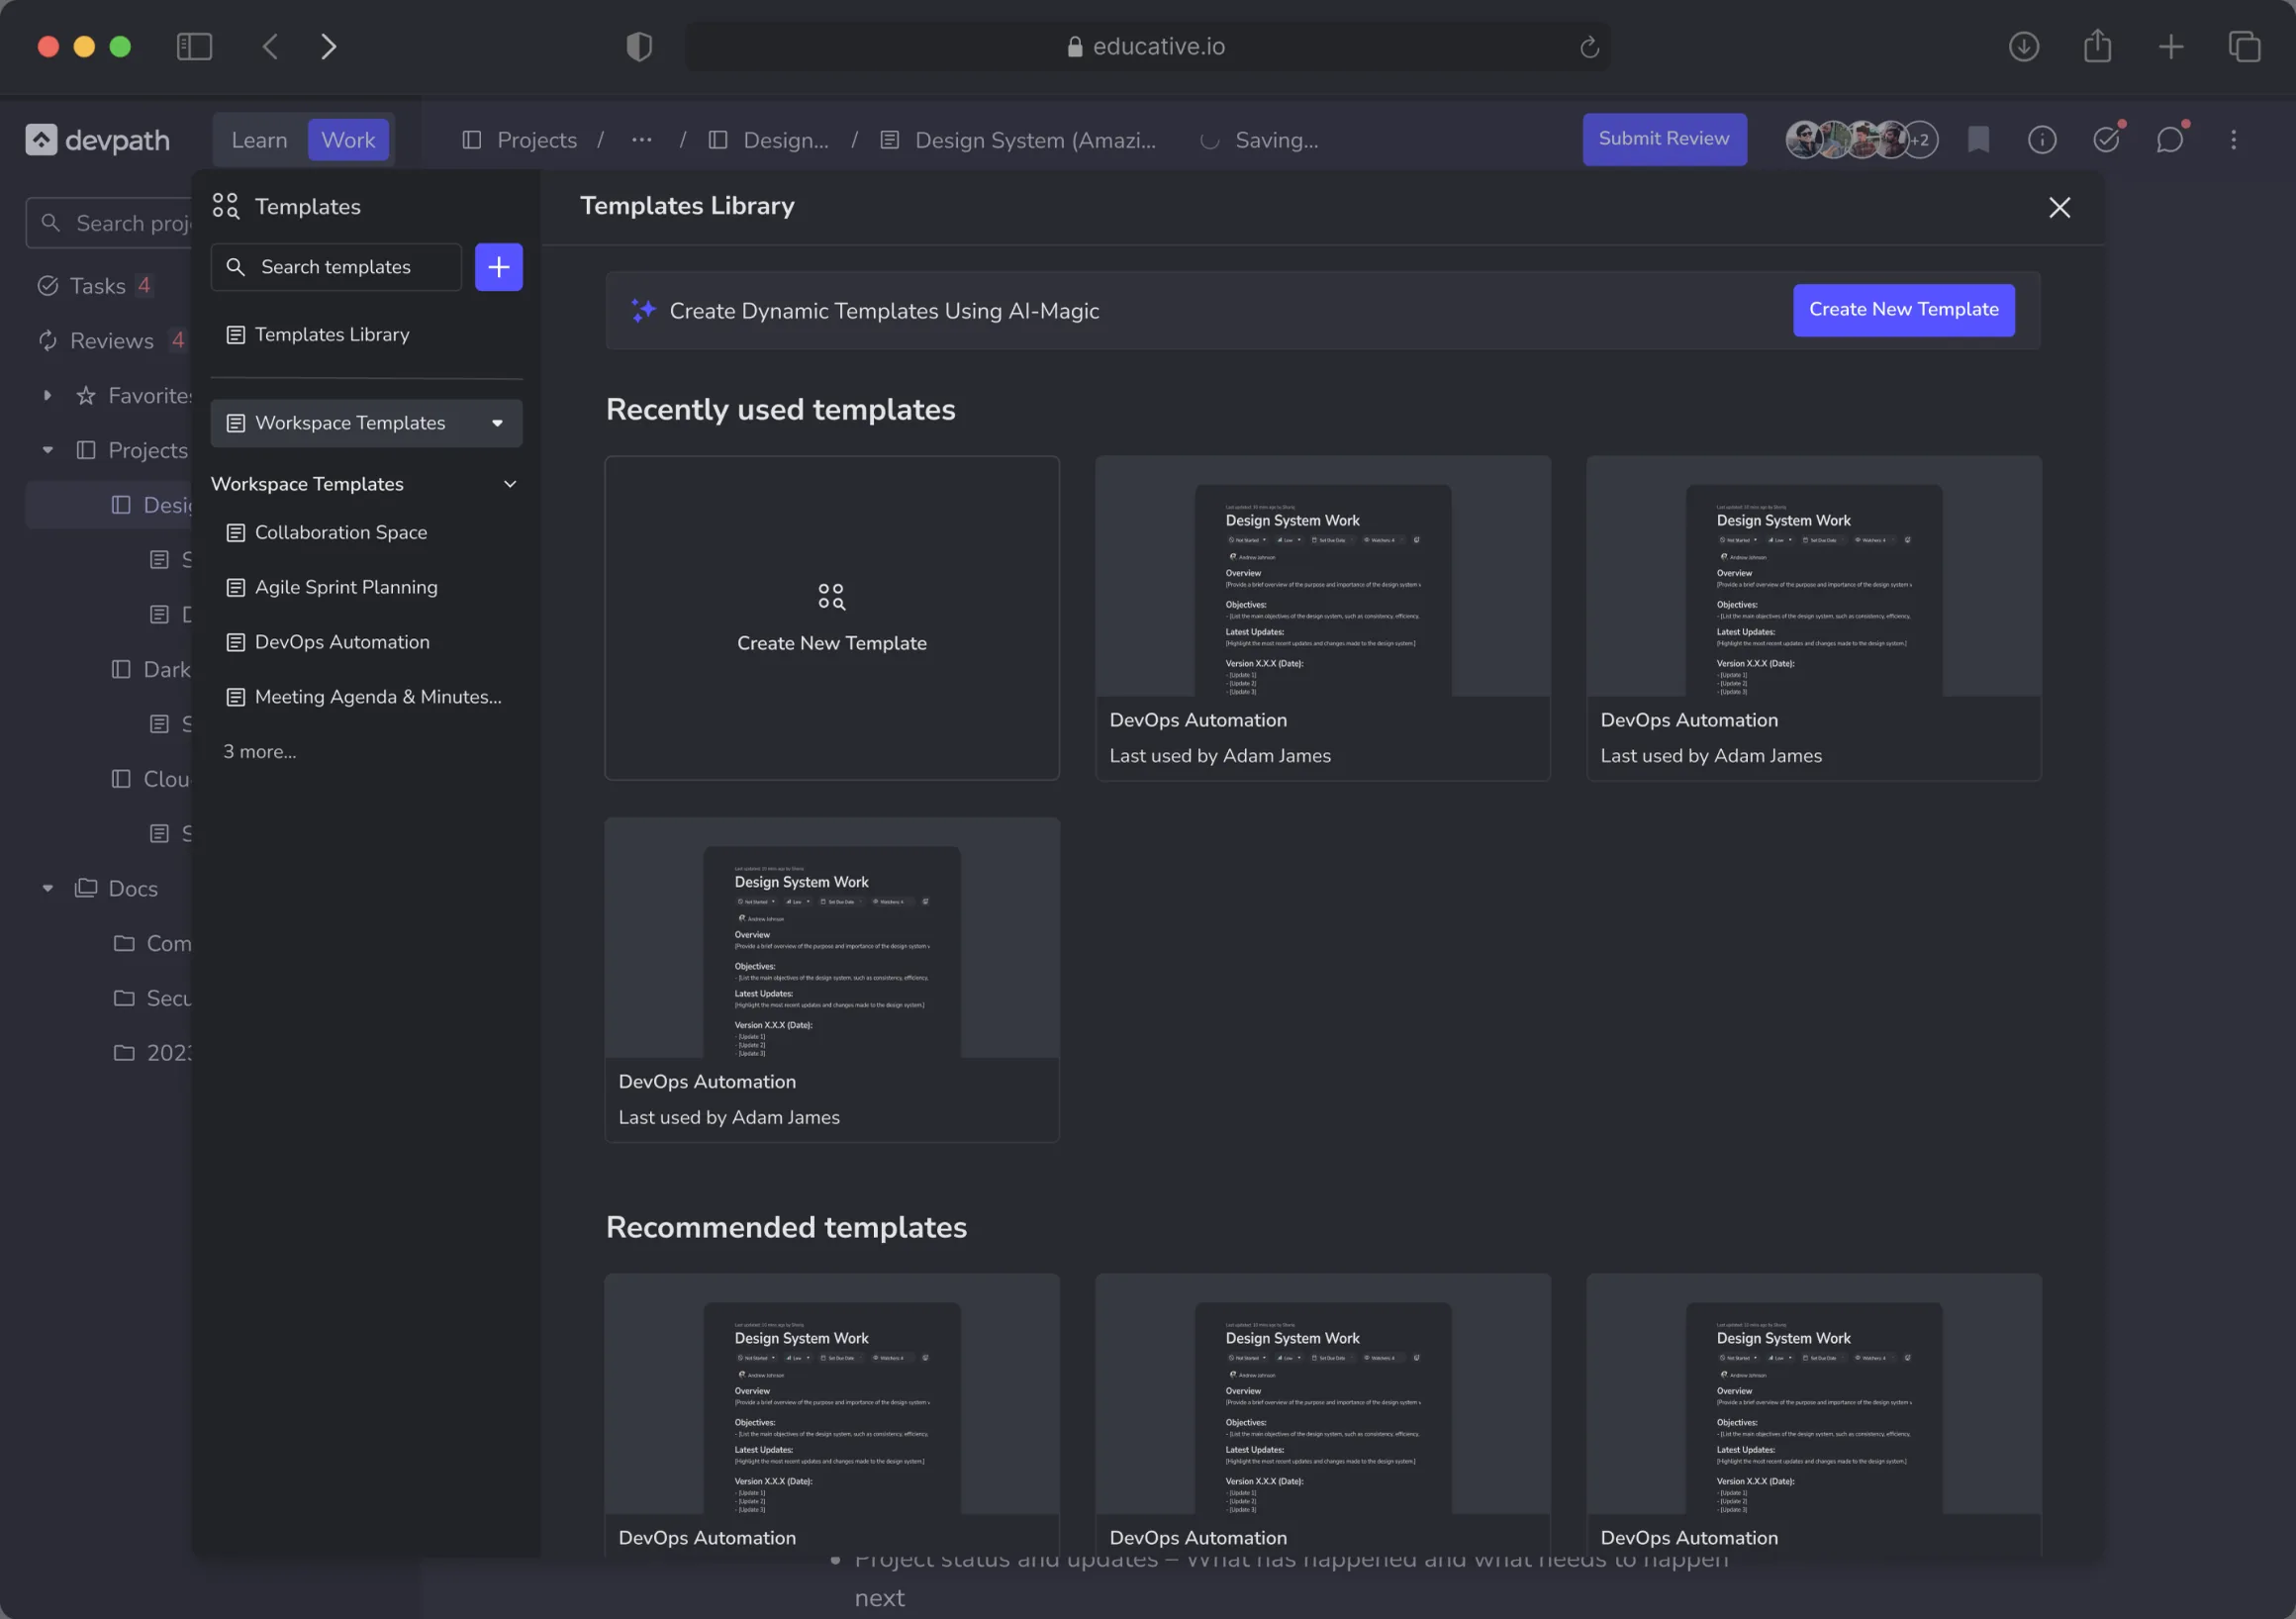Go back with the browser back arrow
This screenshot has width=2296, height=1619.
coord(270,46)
